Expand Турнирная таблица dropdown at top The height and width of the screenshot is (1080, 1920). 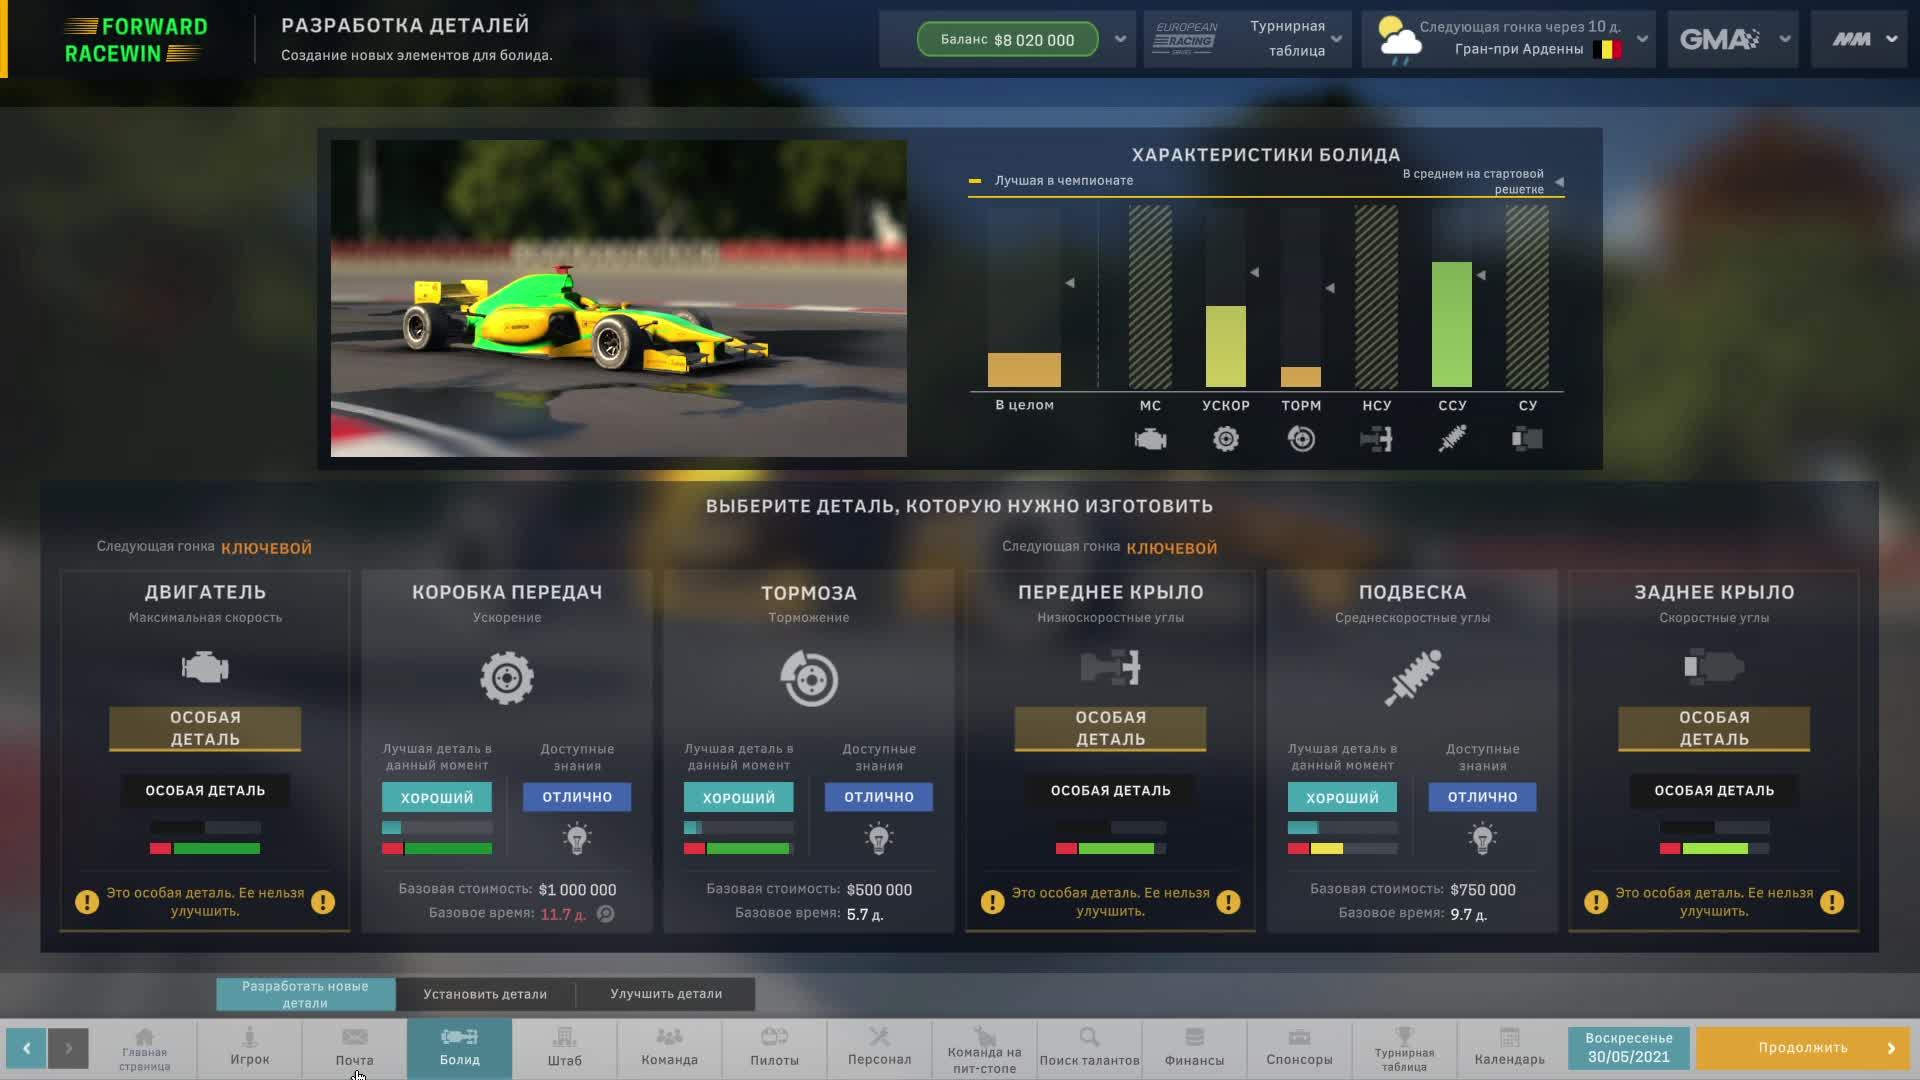(x=1336, y=39)
